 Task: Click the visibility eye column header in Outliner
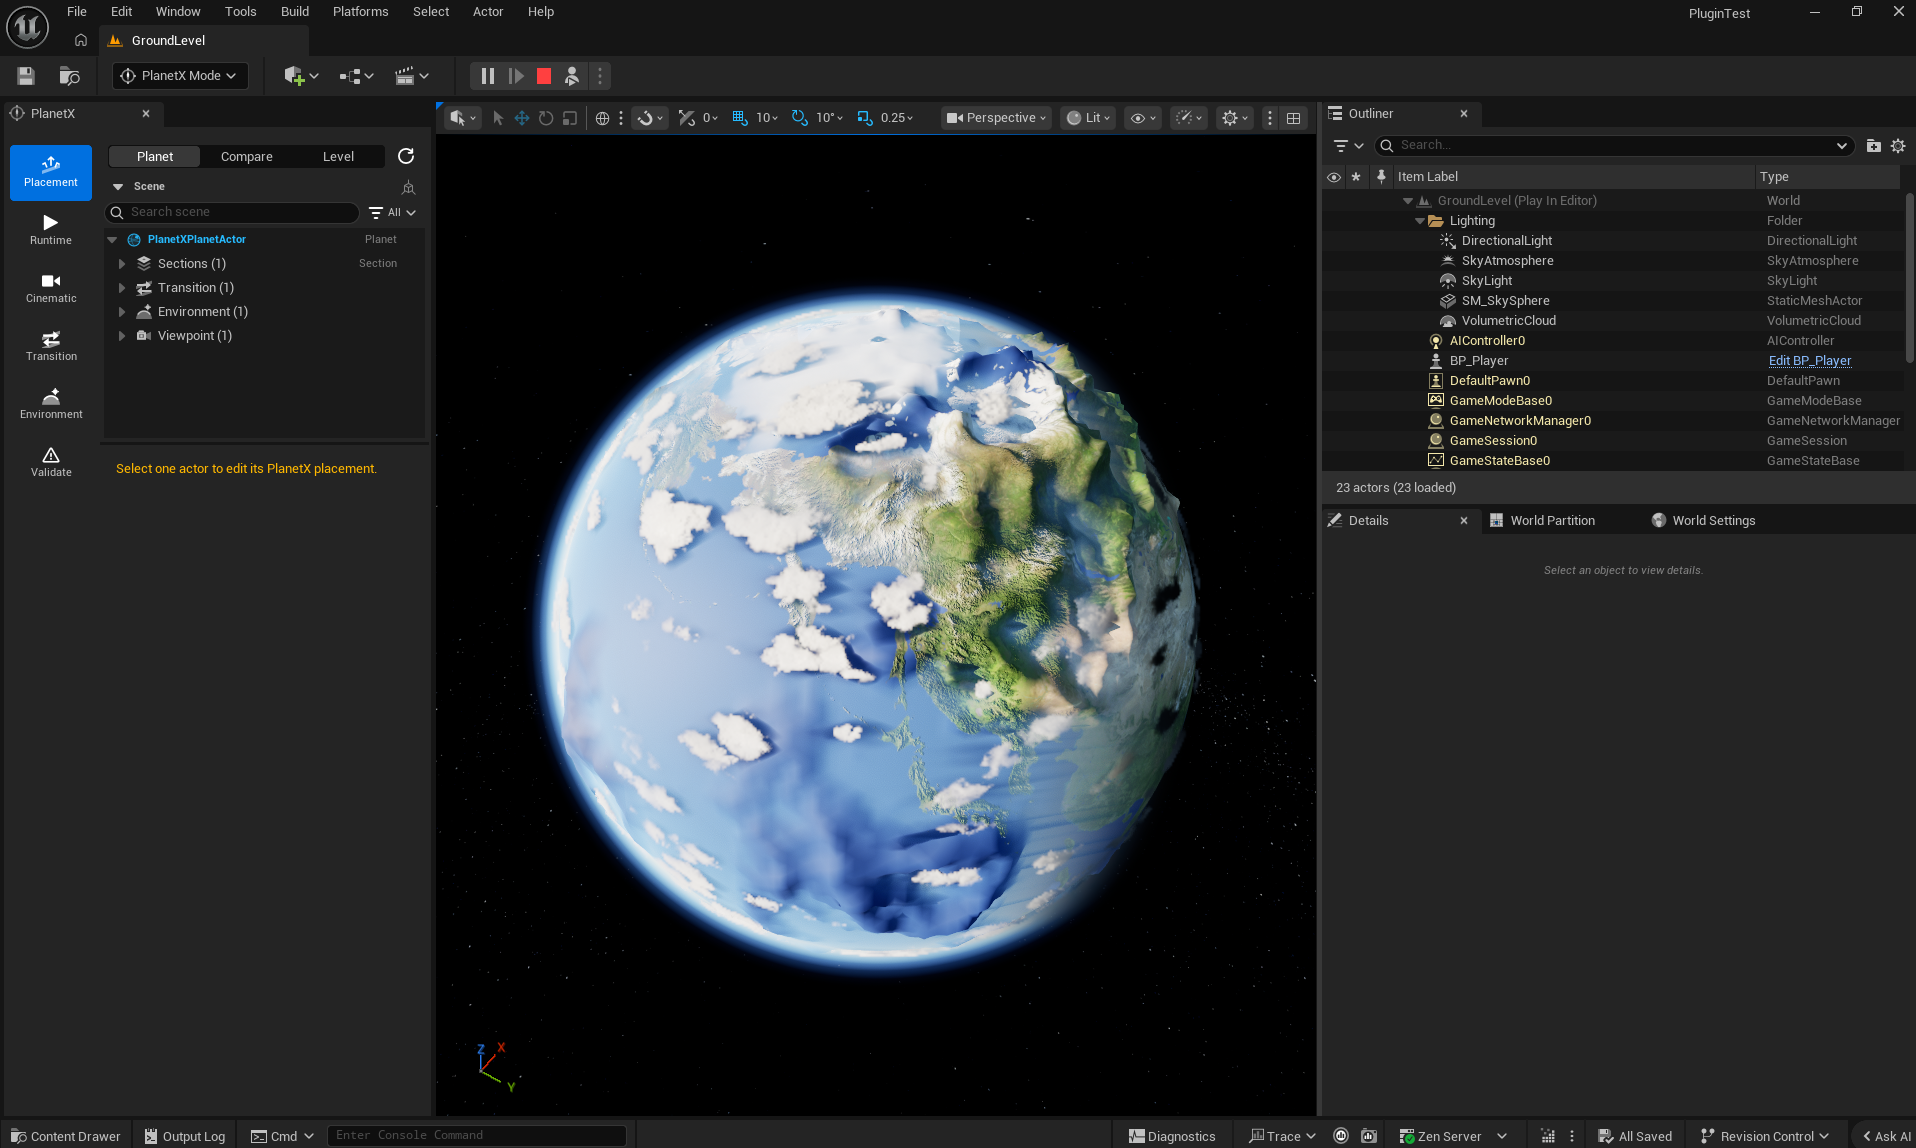1334,177
